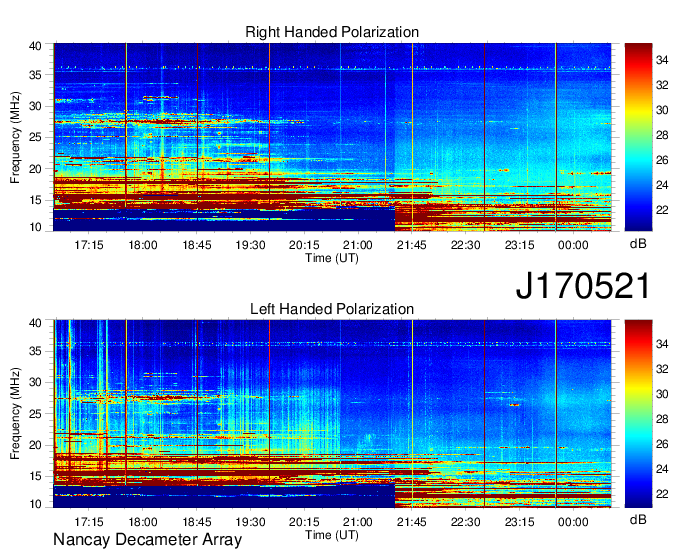
Task: Click the 40 MHz tick label on lower plot
Action: [x=35, y=323]
